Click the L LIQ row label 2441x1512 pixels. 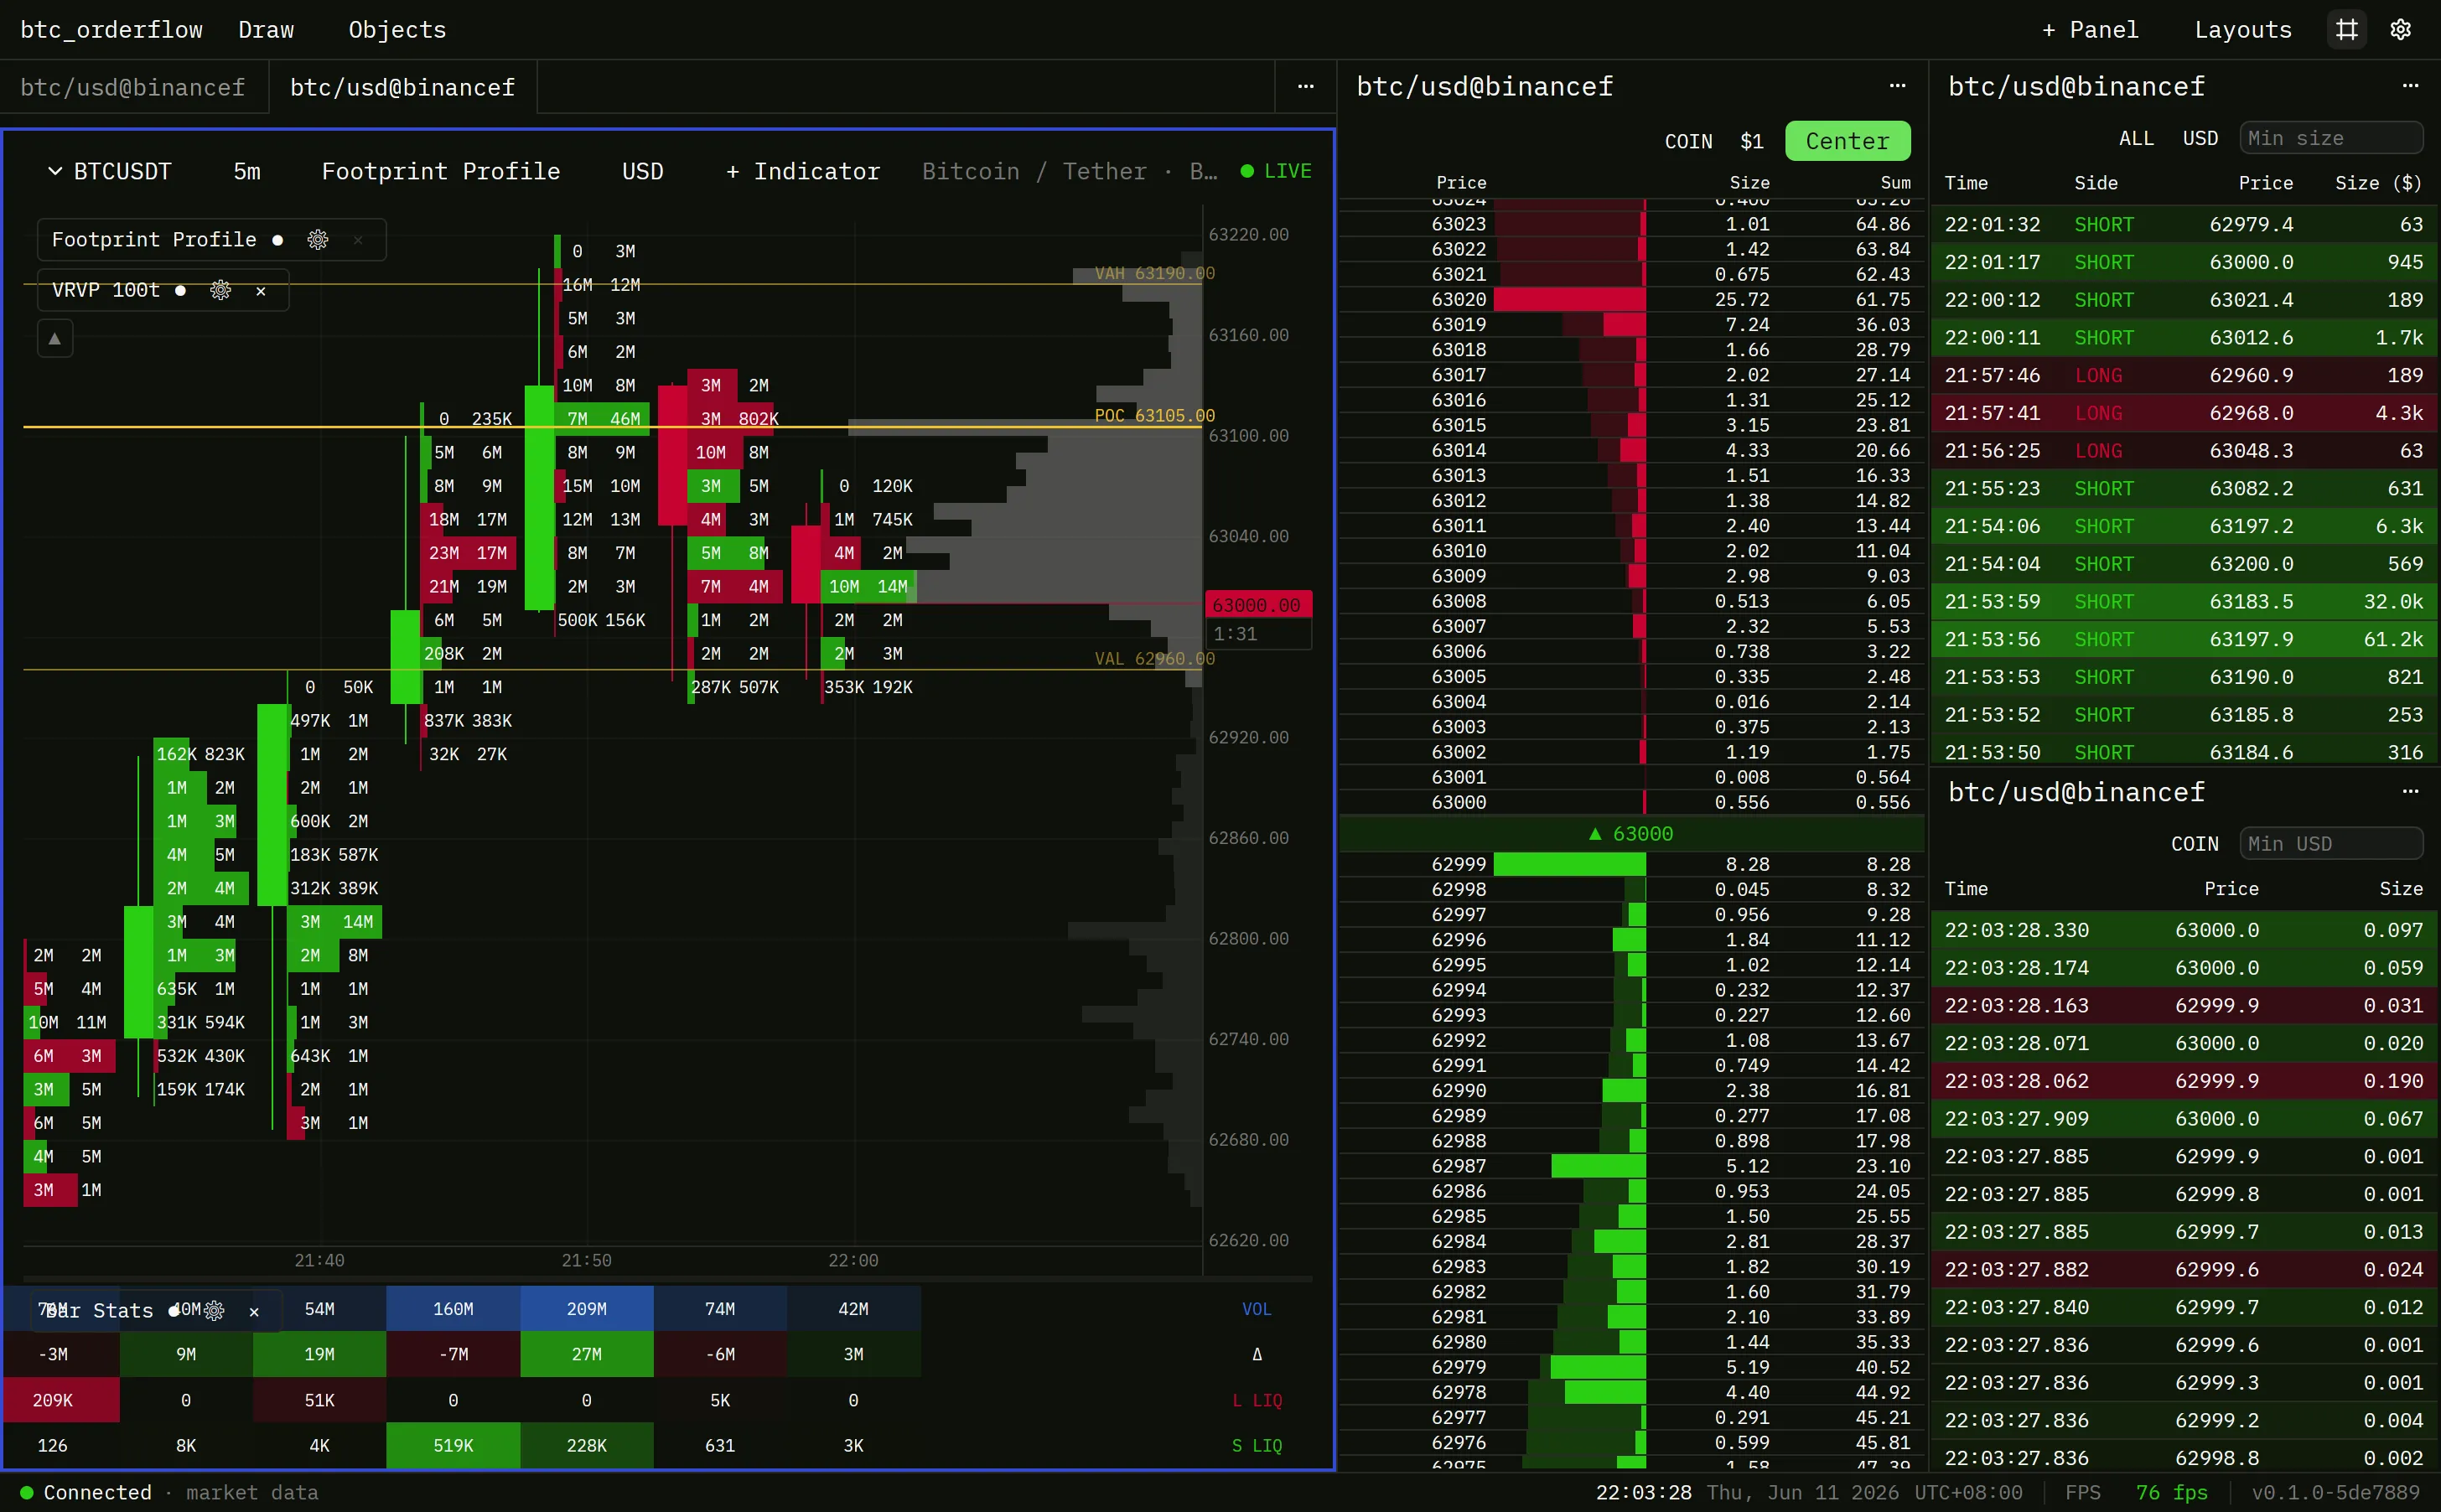(1256, 1400)
